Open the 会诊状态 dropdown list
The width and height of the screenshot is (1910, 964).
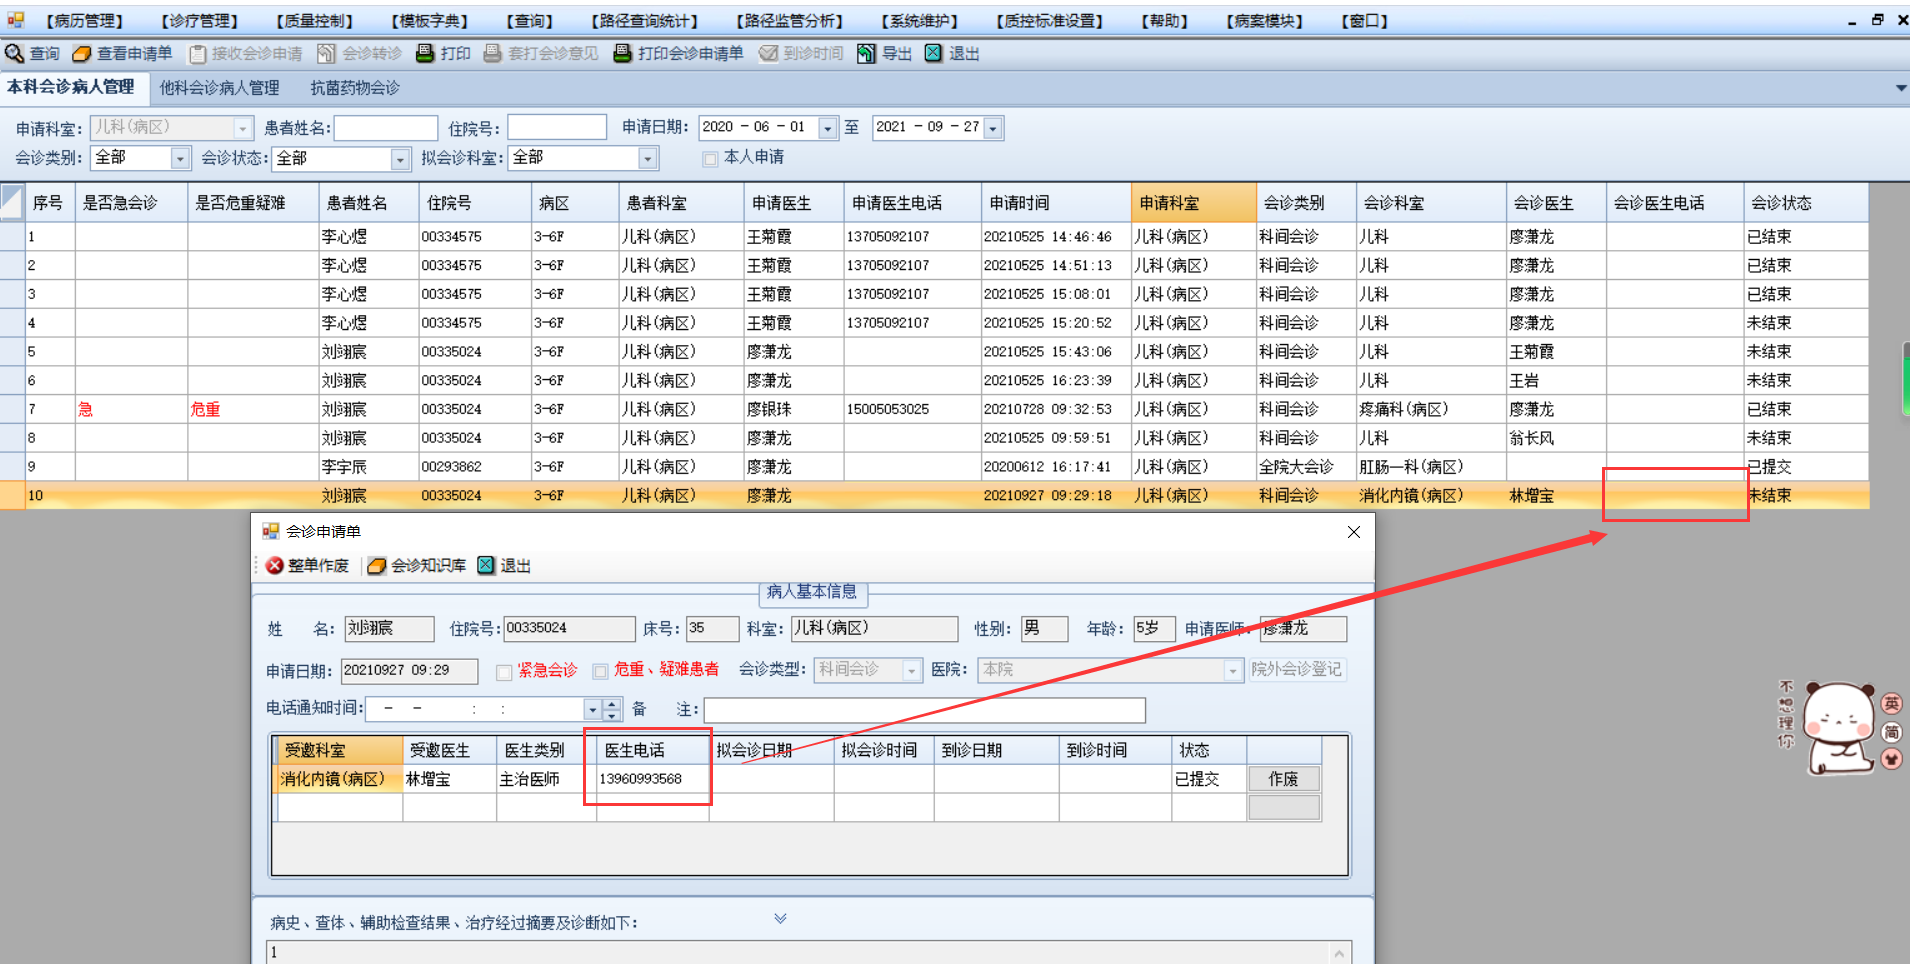coord(400,159)
